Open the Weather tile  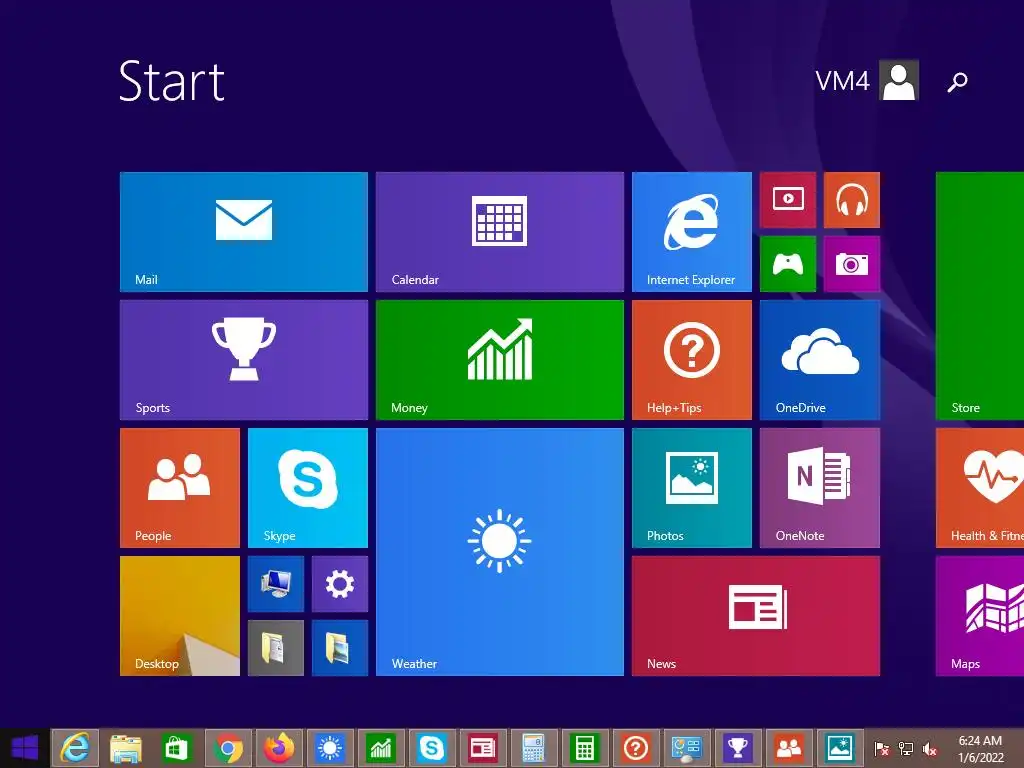click(x=500, y=552)
